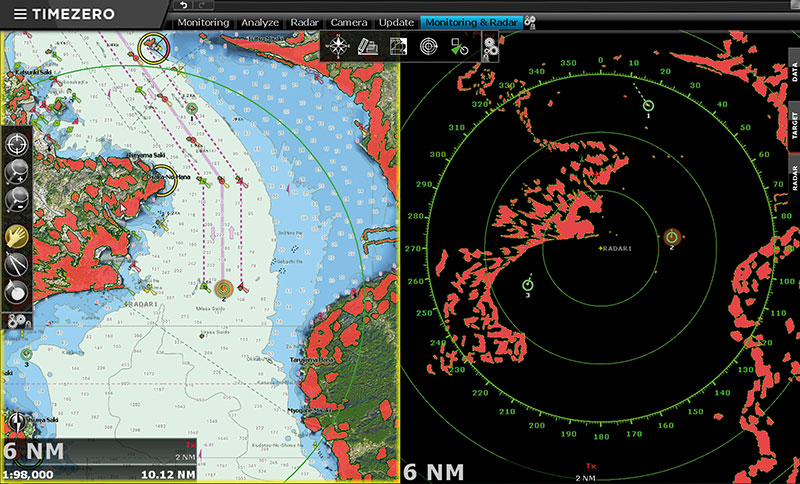Toggle the target tracking icon in top ribbon
Screen dimensions: 800x484
(x=459, y=46)
